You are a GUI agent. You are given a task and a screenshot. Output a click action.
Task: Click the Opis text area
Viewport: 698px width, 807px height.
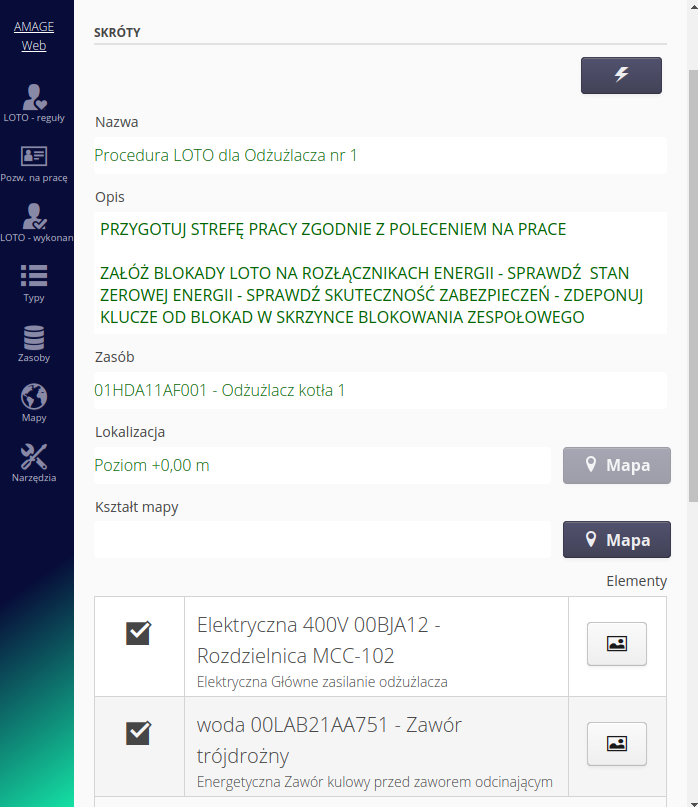(380, 273)
